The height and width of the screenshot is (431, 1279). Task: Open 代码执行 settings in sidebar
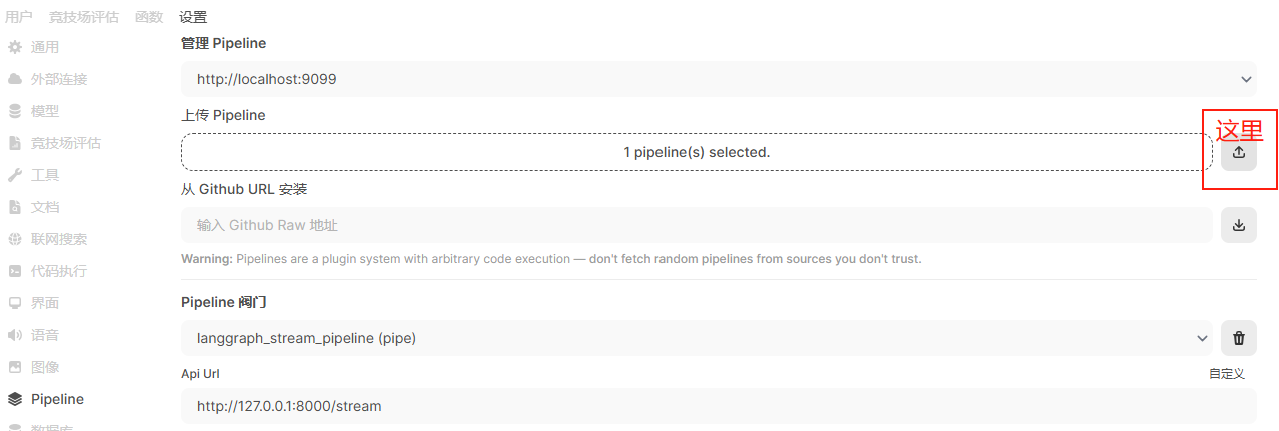58,271
